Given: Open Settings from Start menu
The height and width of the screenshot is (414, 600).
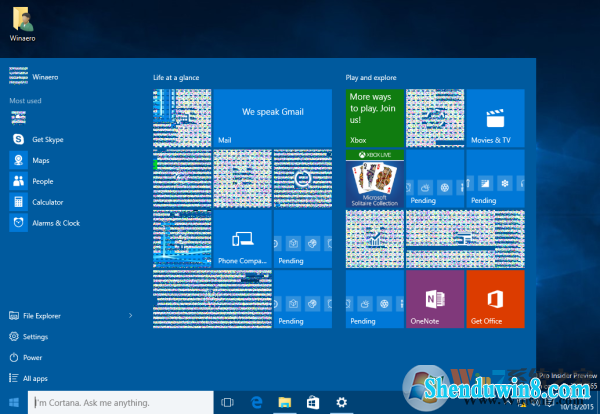Looking at the screenshot, I should (x=28, y=337).
